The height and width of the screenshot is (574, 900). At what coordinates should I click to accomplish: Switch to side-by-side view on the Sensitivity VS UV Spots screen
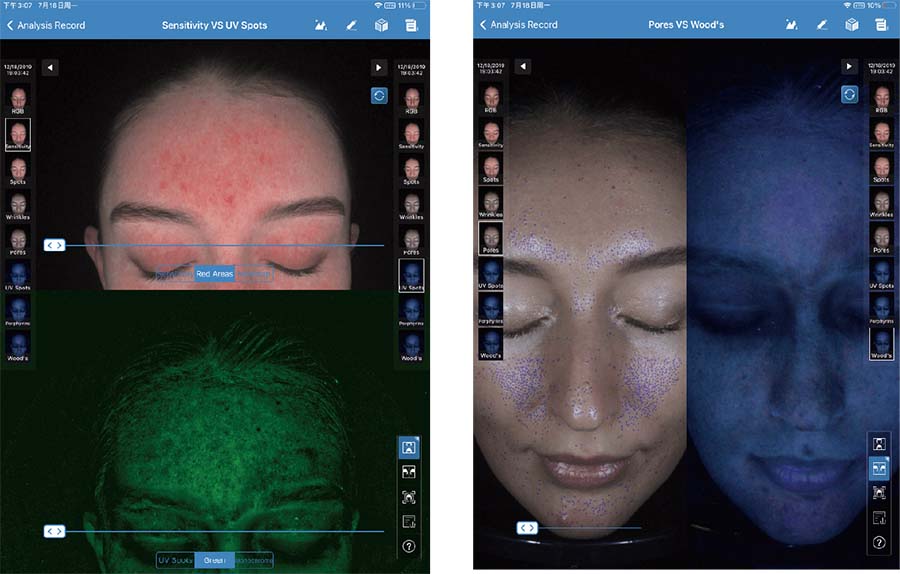pyautogui.click(x=408, y=472)
